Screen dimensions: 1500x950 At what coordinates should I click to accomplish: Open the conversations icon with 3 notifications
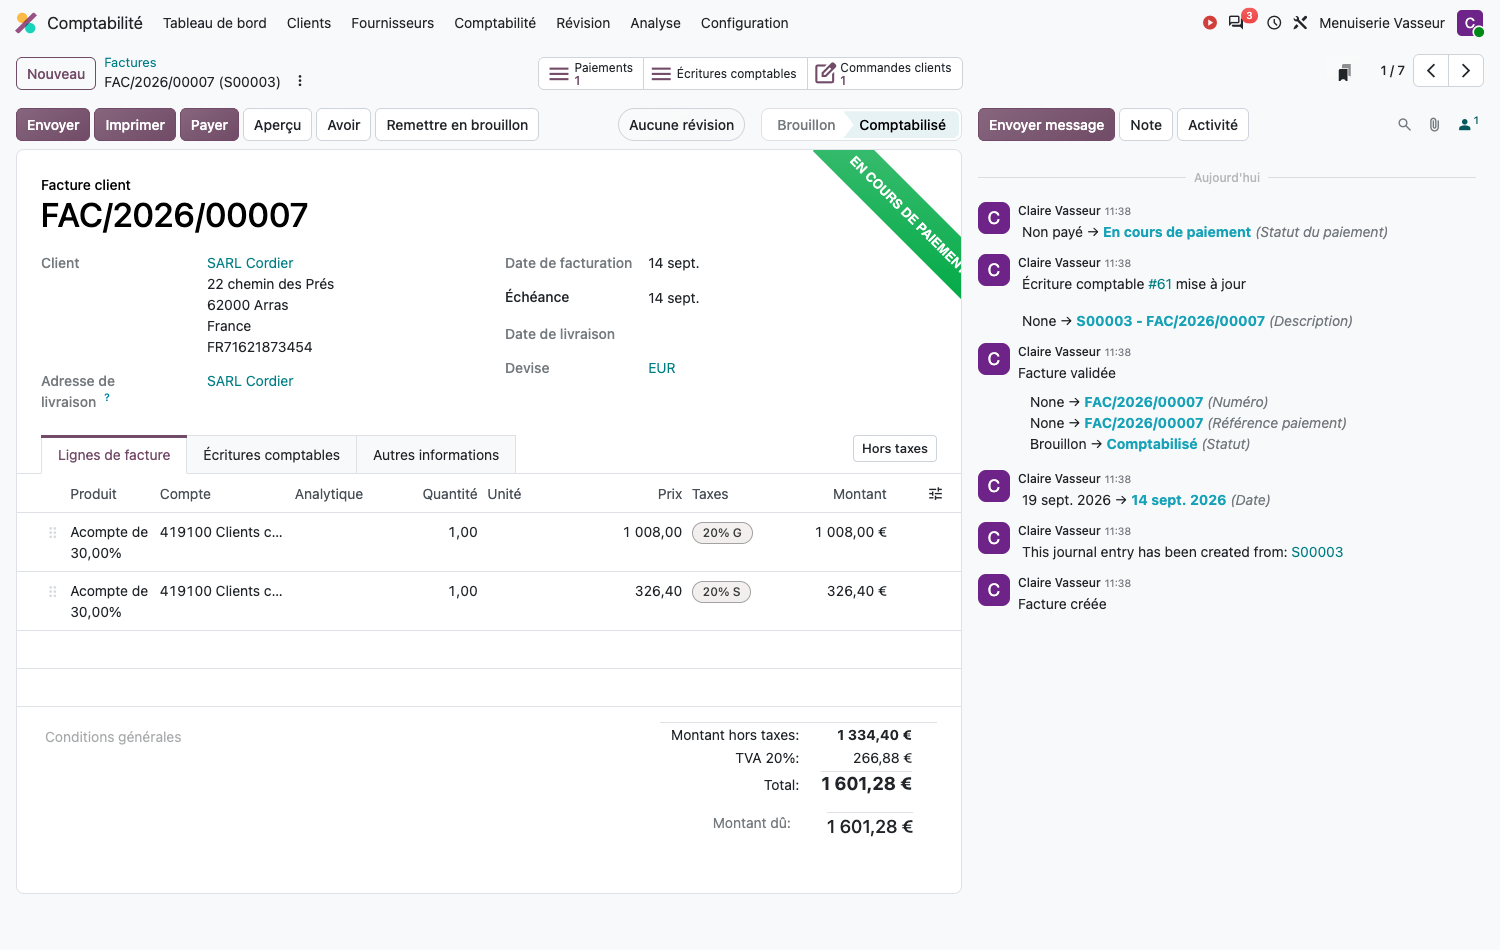1238,23
